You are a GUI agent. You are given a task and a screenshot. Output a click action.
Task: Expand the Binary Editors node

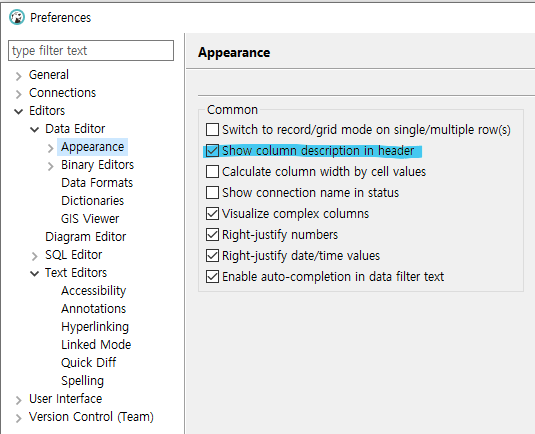pyautogui.click(x=50, y=166)
